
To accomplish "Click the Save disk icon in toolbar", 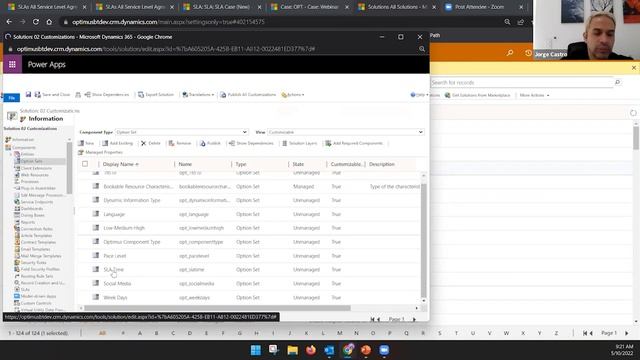I will [28, 95].
